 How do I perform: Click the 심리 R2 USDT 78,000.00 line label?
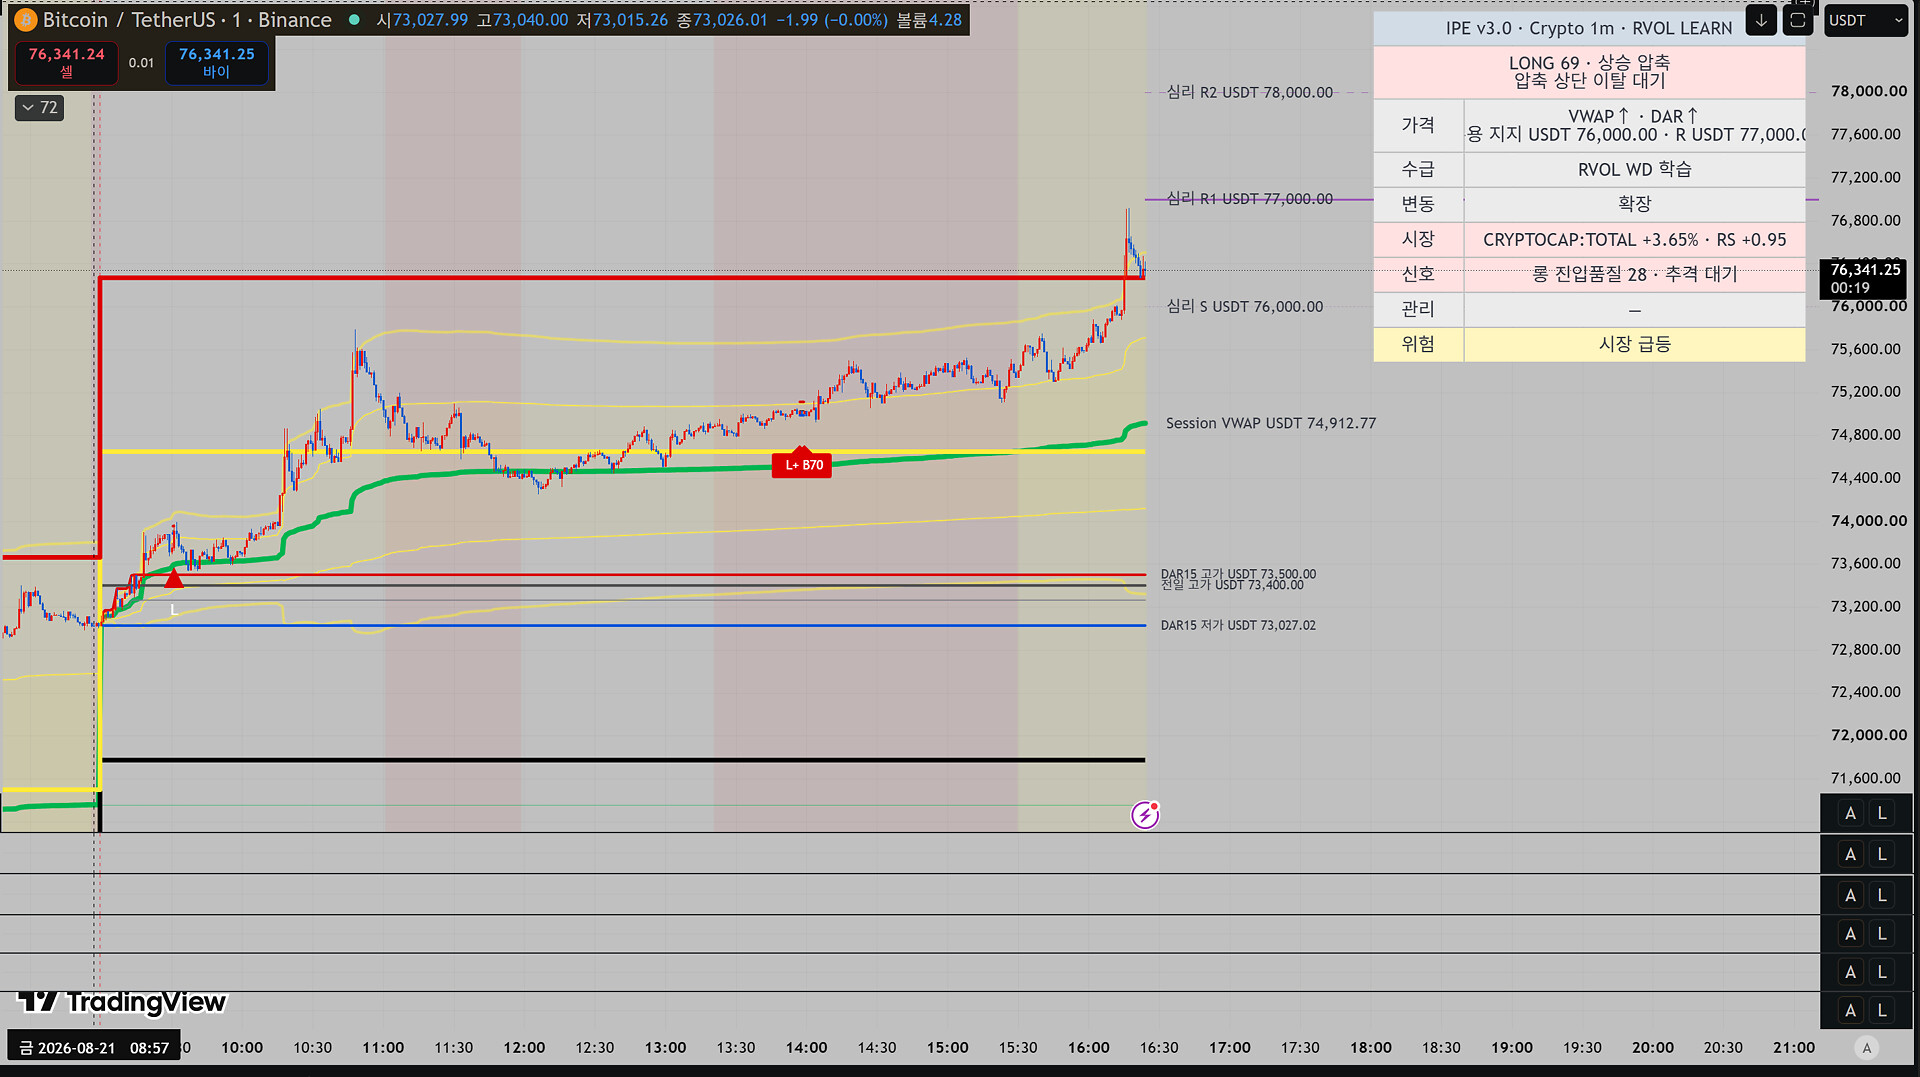coord(1250,92)
